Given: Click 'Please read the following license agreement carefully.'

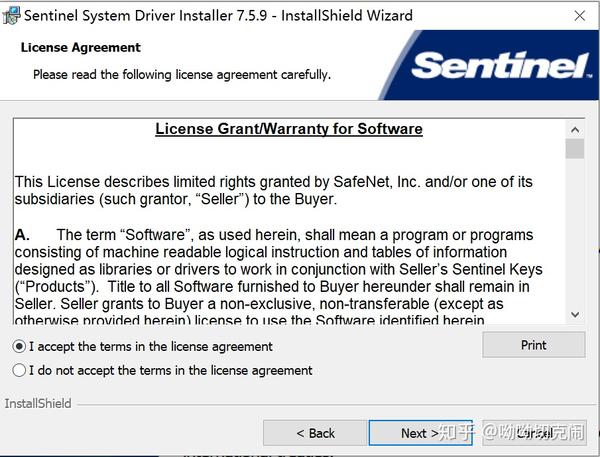Looking at the screenshot, I should [x=182, y=74].
